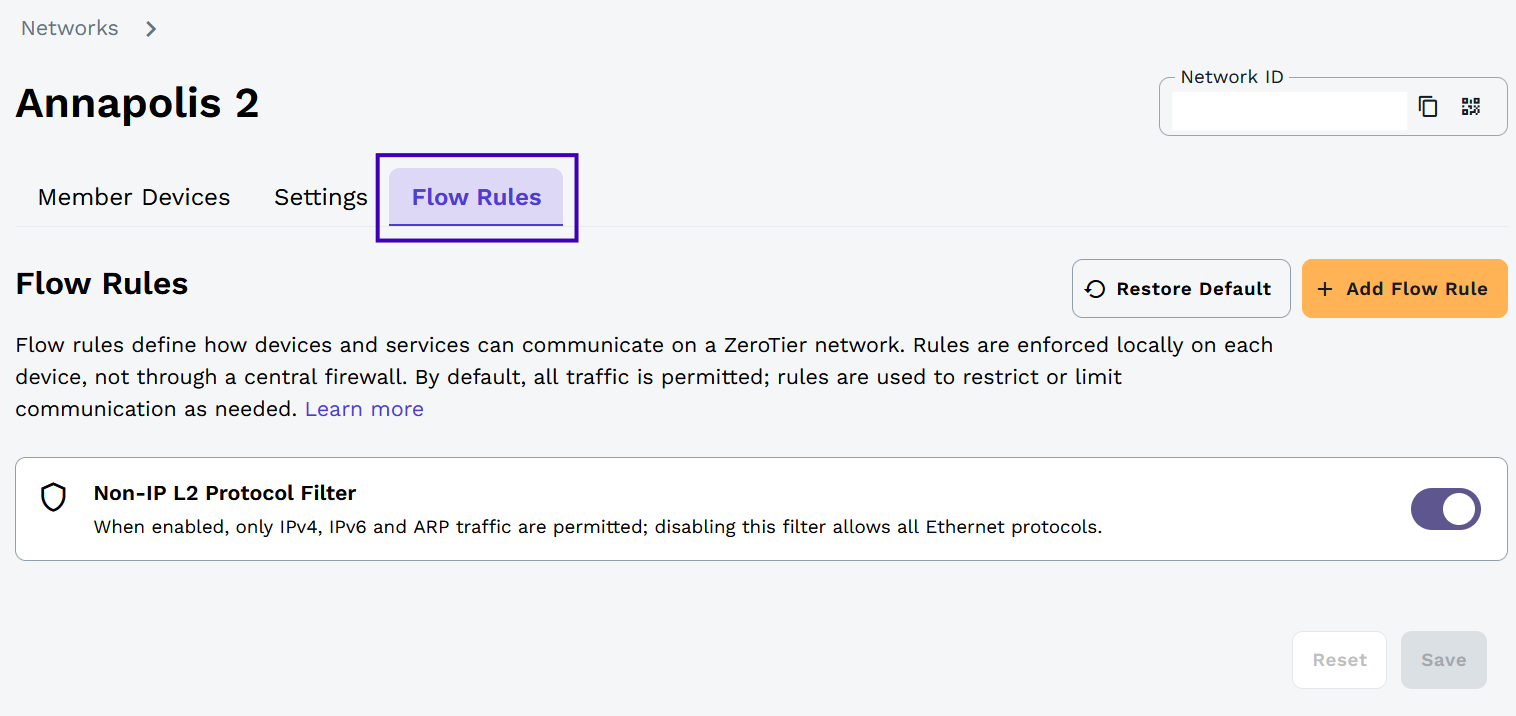Select the Flow Rules tab
The image size is (1516, 716).
(x=476, y=197)
